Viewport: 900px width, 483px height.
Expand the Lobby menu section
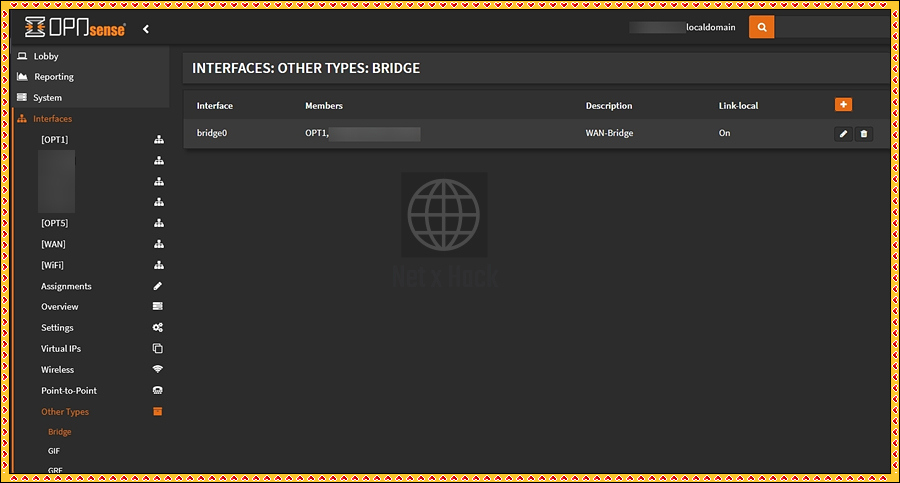pyautogui.click(x=46, y=57)
